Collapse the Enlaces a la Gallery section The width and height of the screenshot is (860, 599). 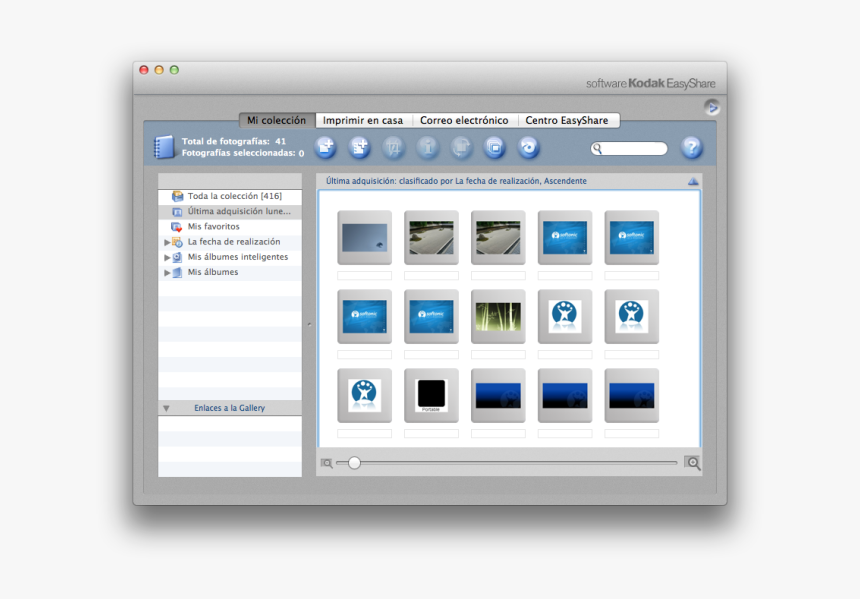[x=167, y=408]
